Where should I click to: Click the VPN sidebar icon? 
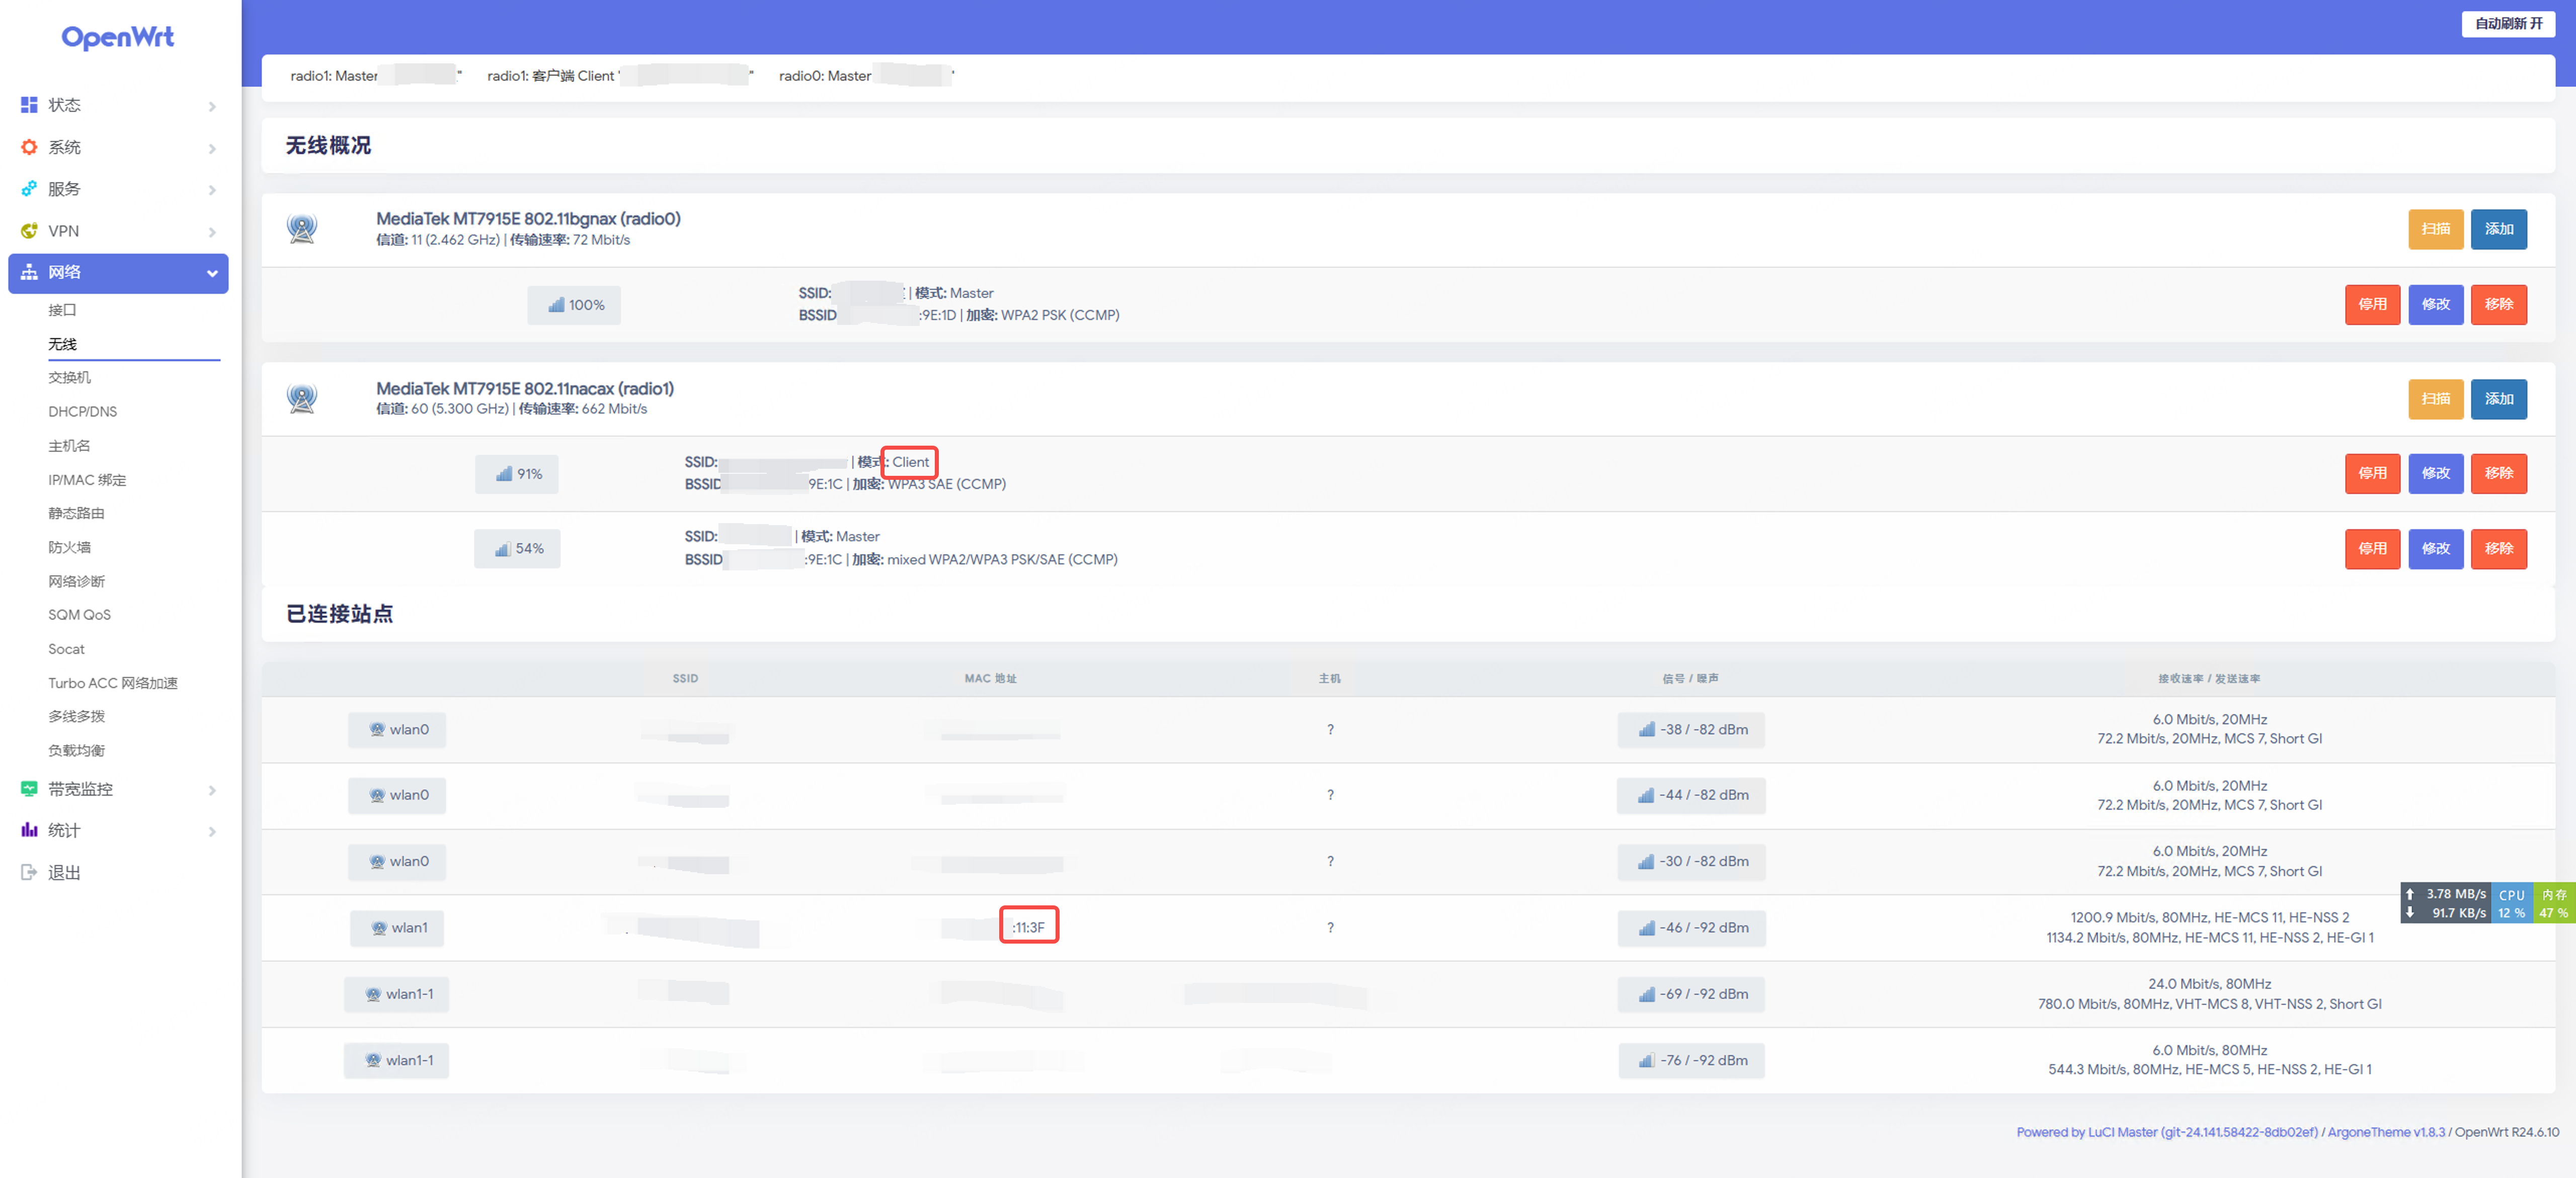coord(29,231)
